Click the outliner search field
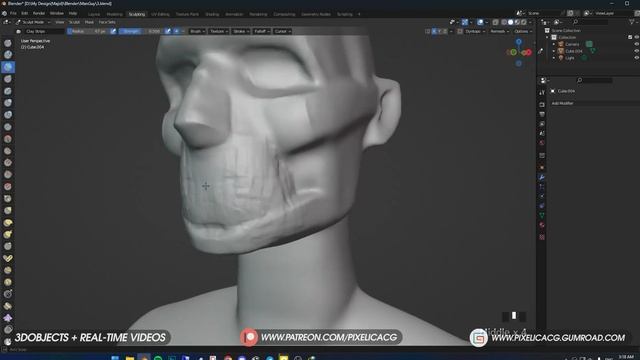Viewport: 640px width, 360px height. click(591, 22)
